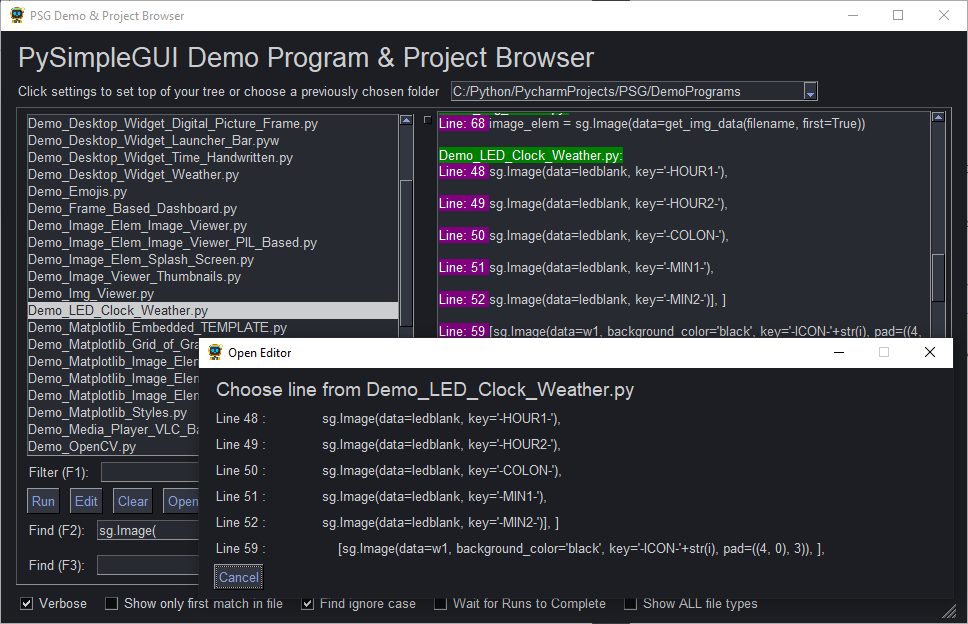Minimize the Open Editor dialog

click(x=839, y=352)
